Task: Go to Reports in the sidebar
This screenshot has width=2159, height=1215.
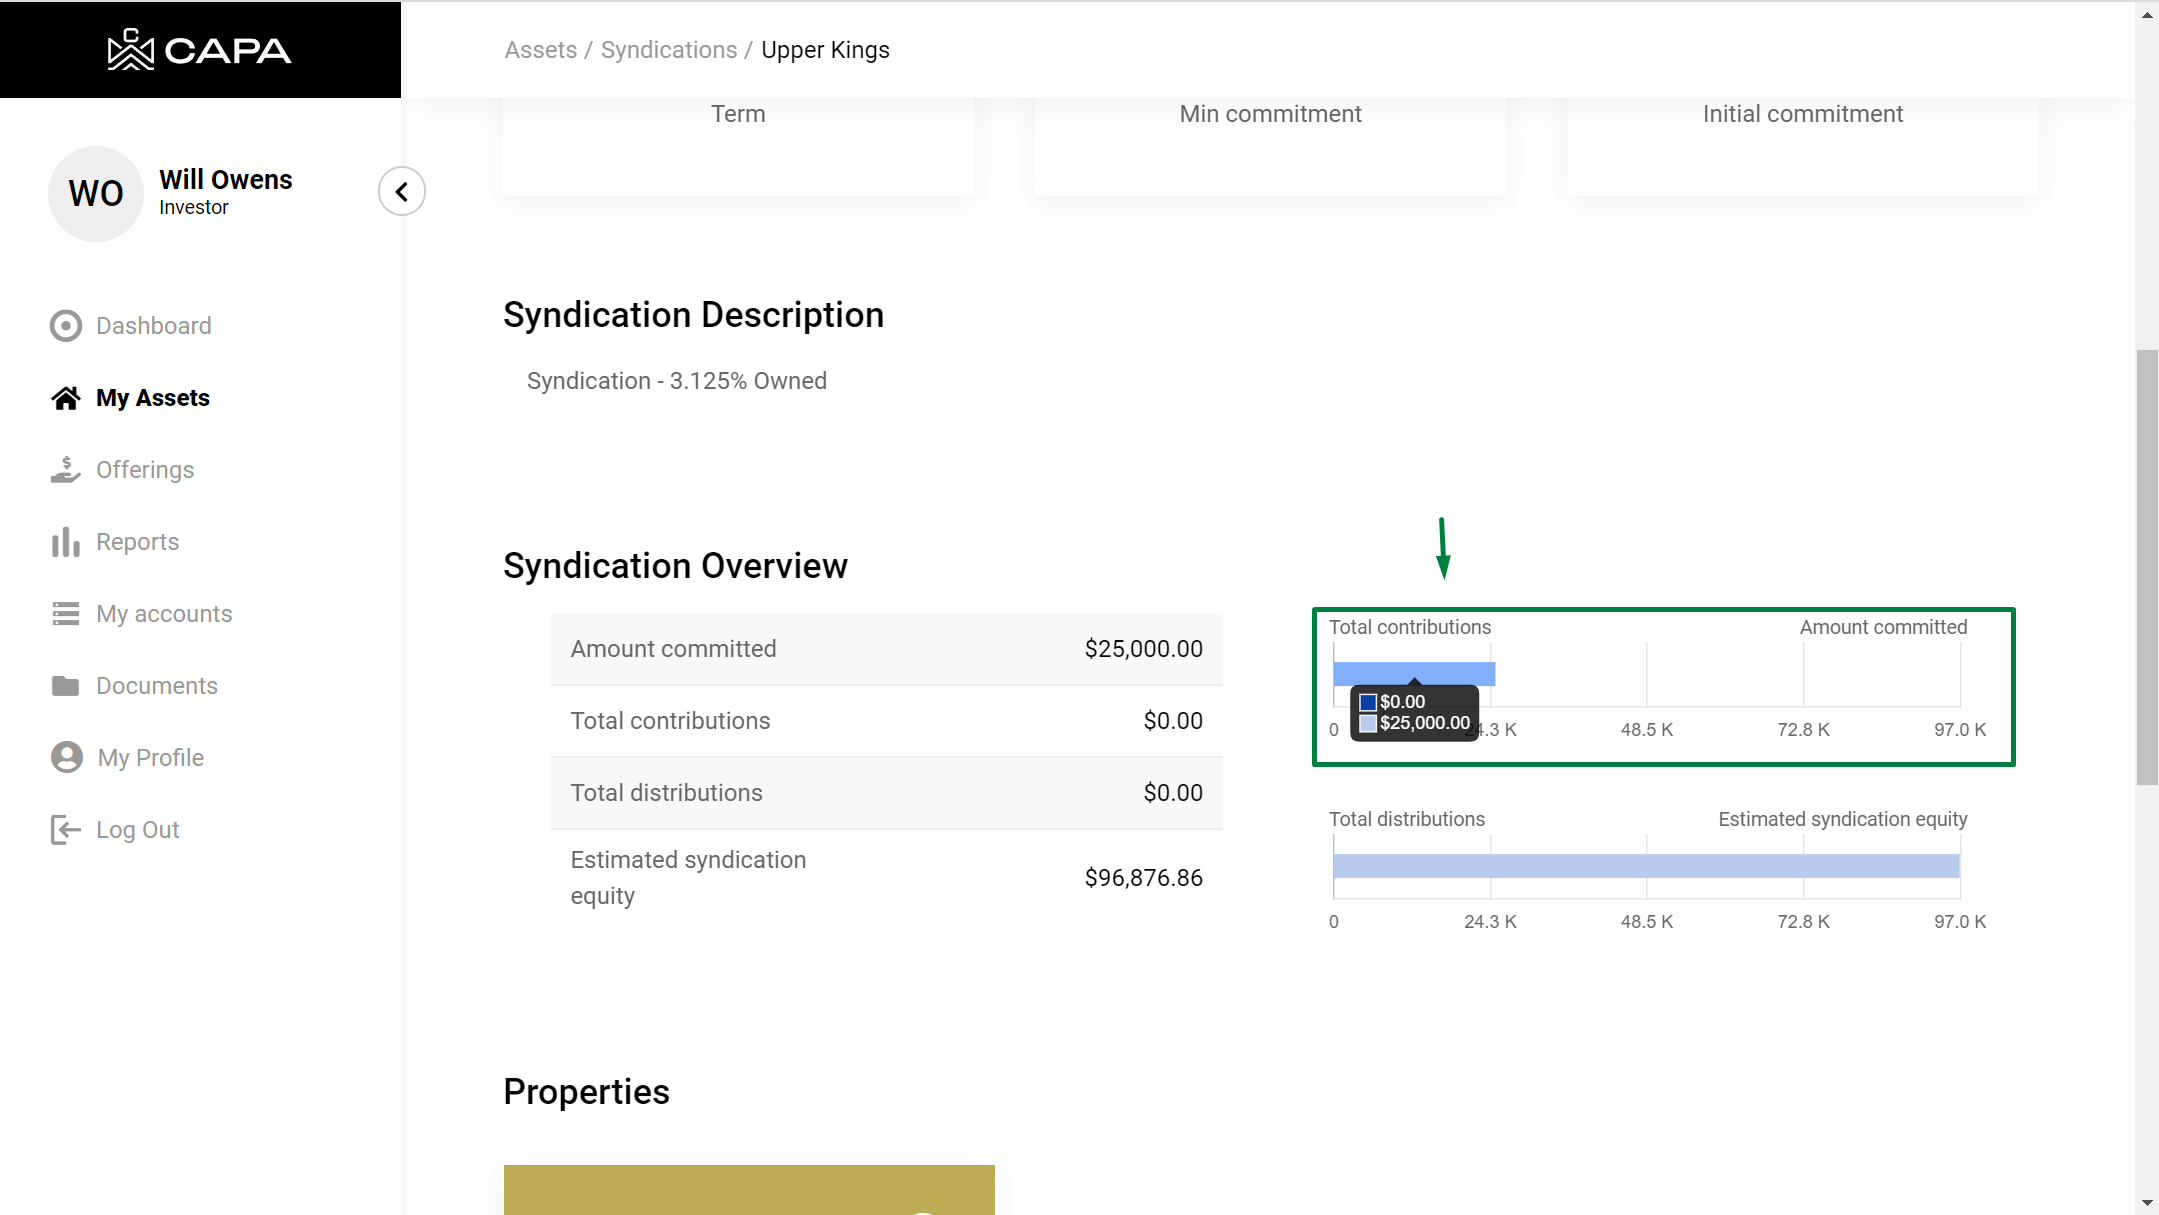Action: tap(137, 542)
